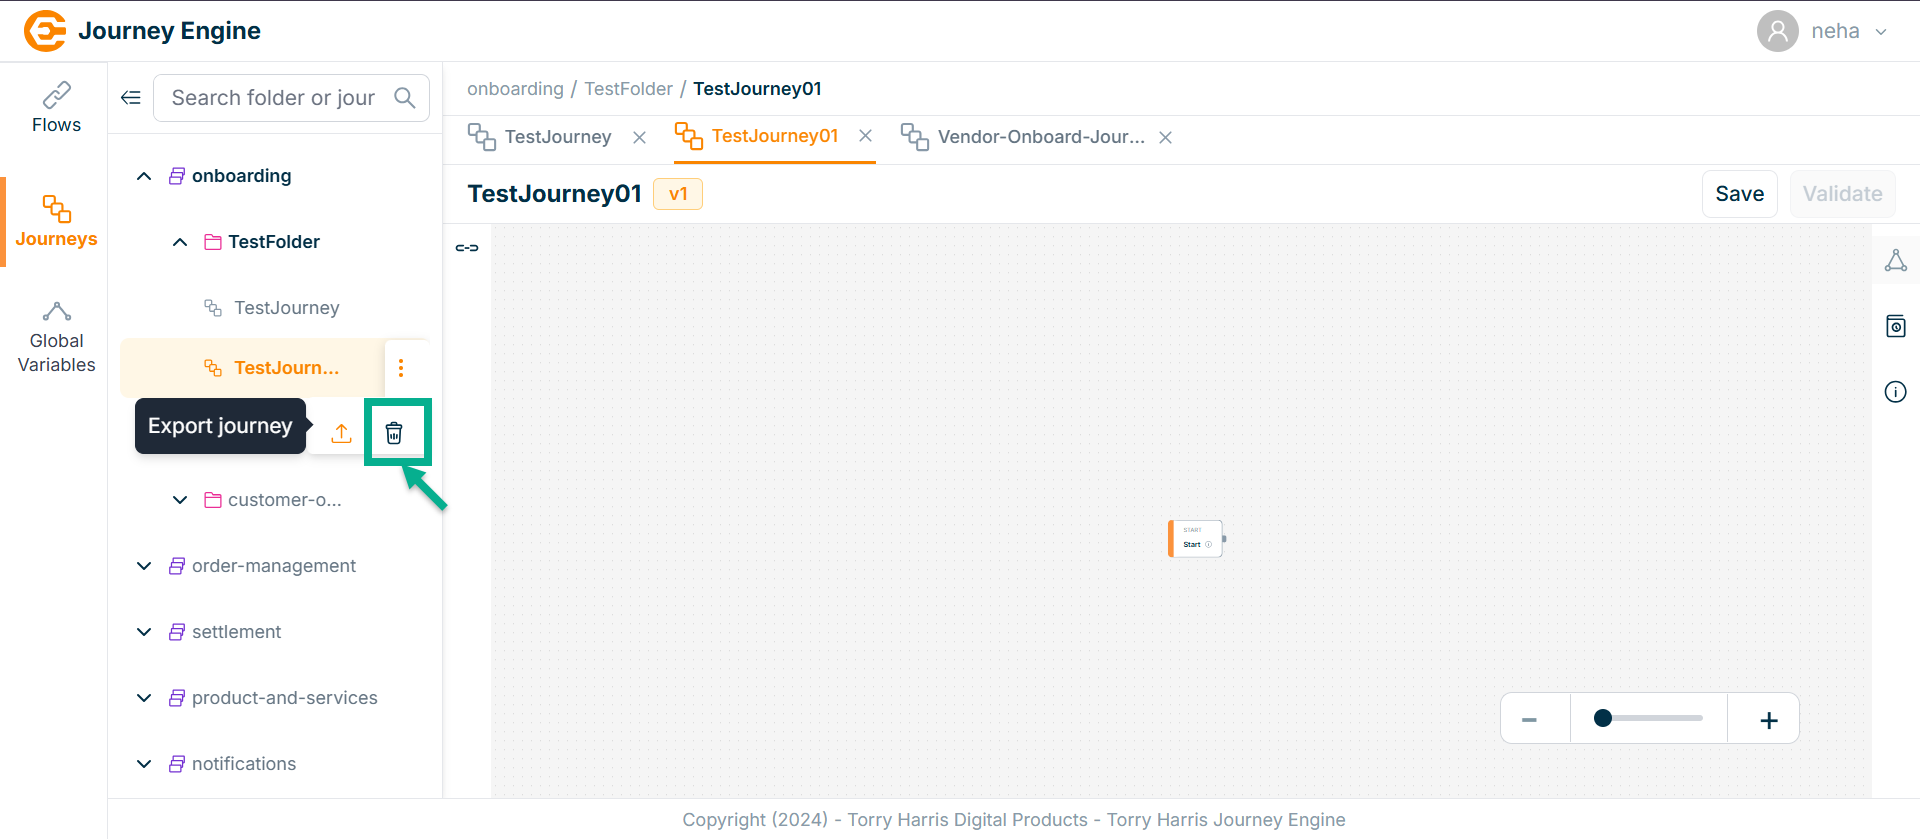This screenshot has width=1920, height=839.
Task: Open the node graph icon in the right panel
Action: (1895, 261)
